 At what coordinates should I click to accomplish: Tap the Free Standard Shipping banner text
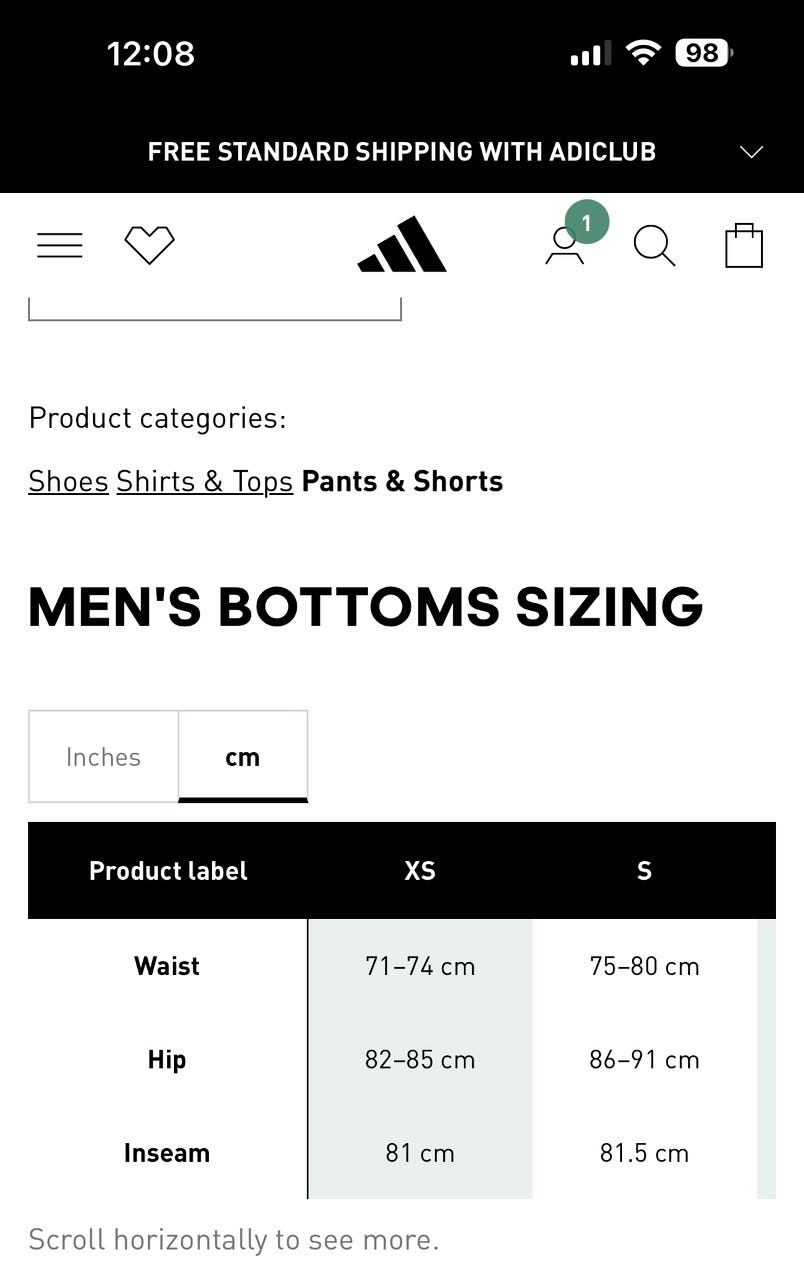click(x=401, y=152)
